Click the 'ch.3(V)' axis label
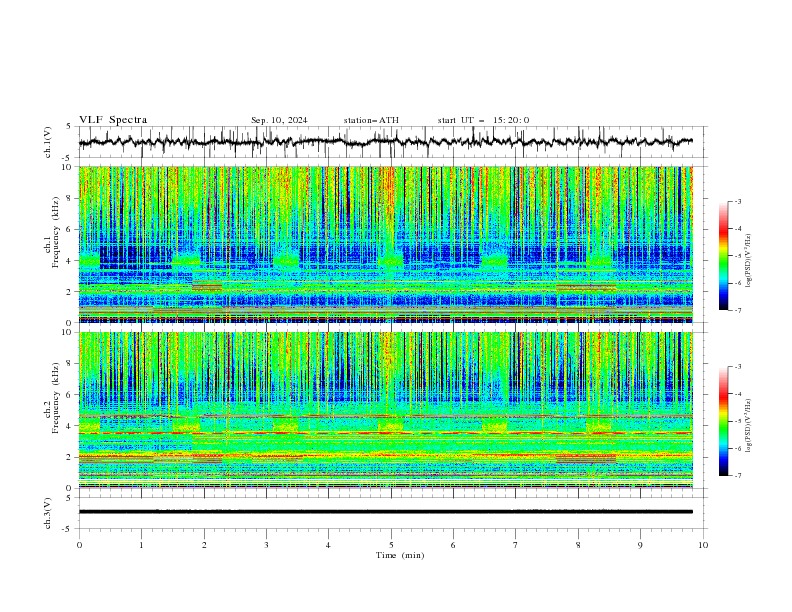The image size is (792, 612). [48, 513]
